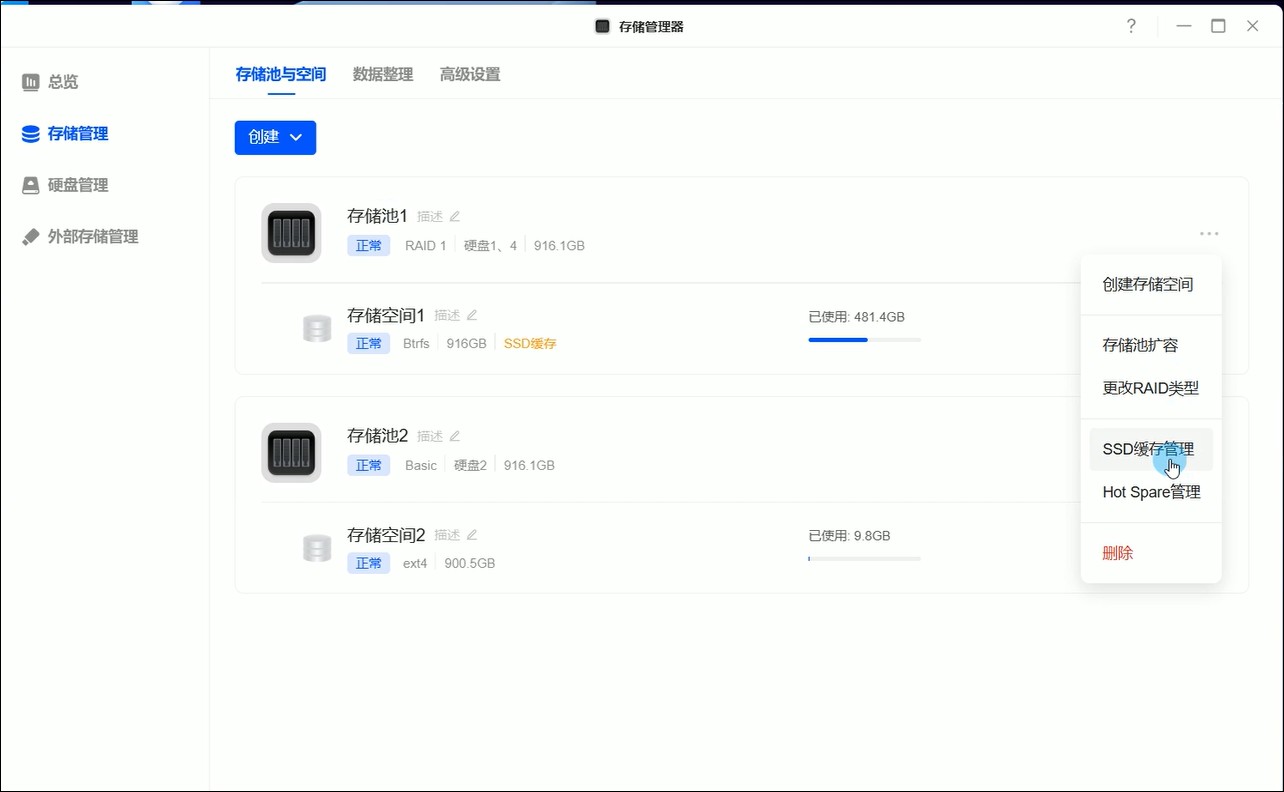Edit the 存储池2 description pencil icon
This screenshot has width=1284, height=792.
coord(455,436)
